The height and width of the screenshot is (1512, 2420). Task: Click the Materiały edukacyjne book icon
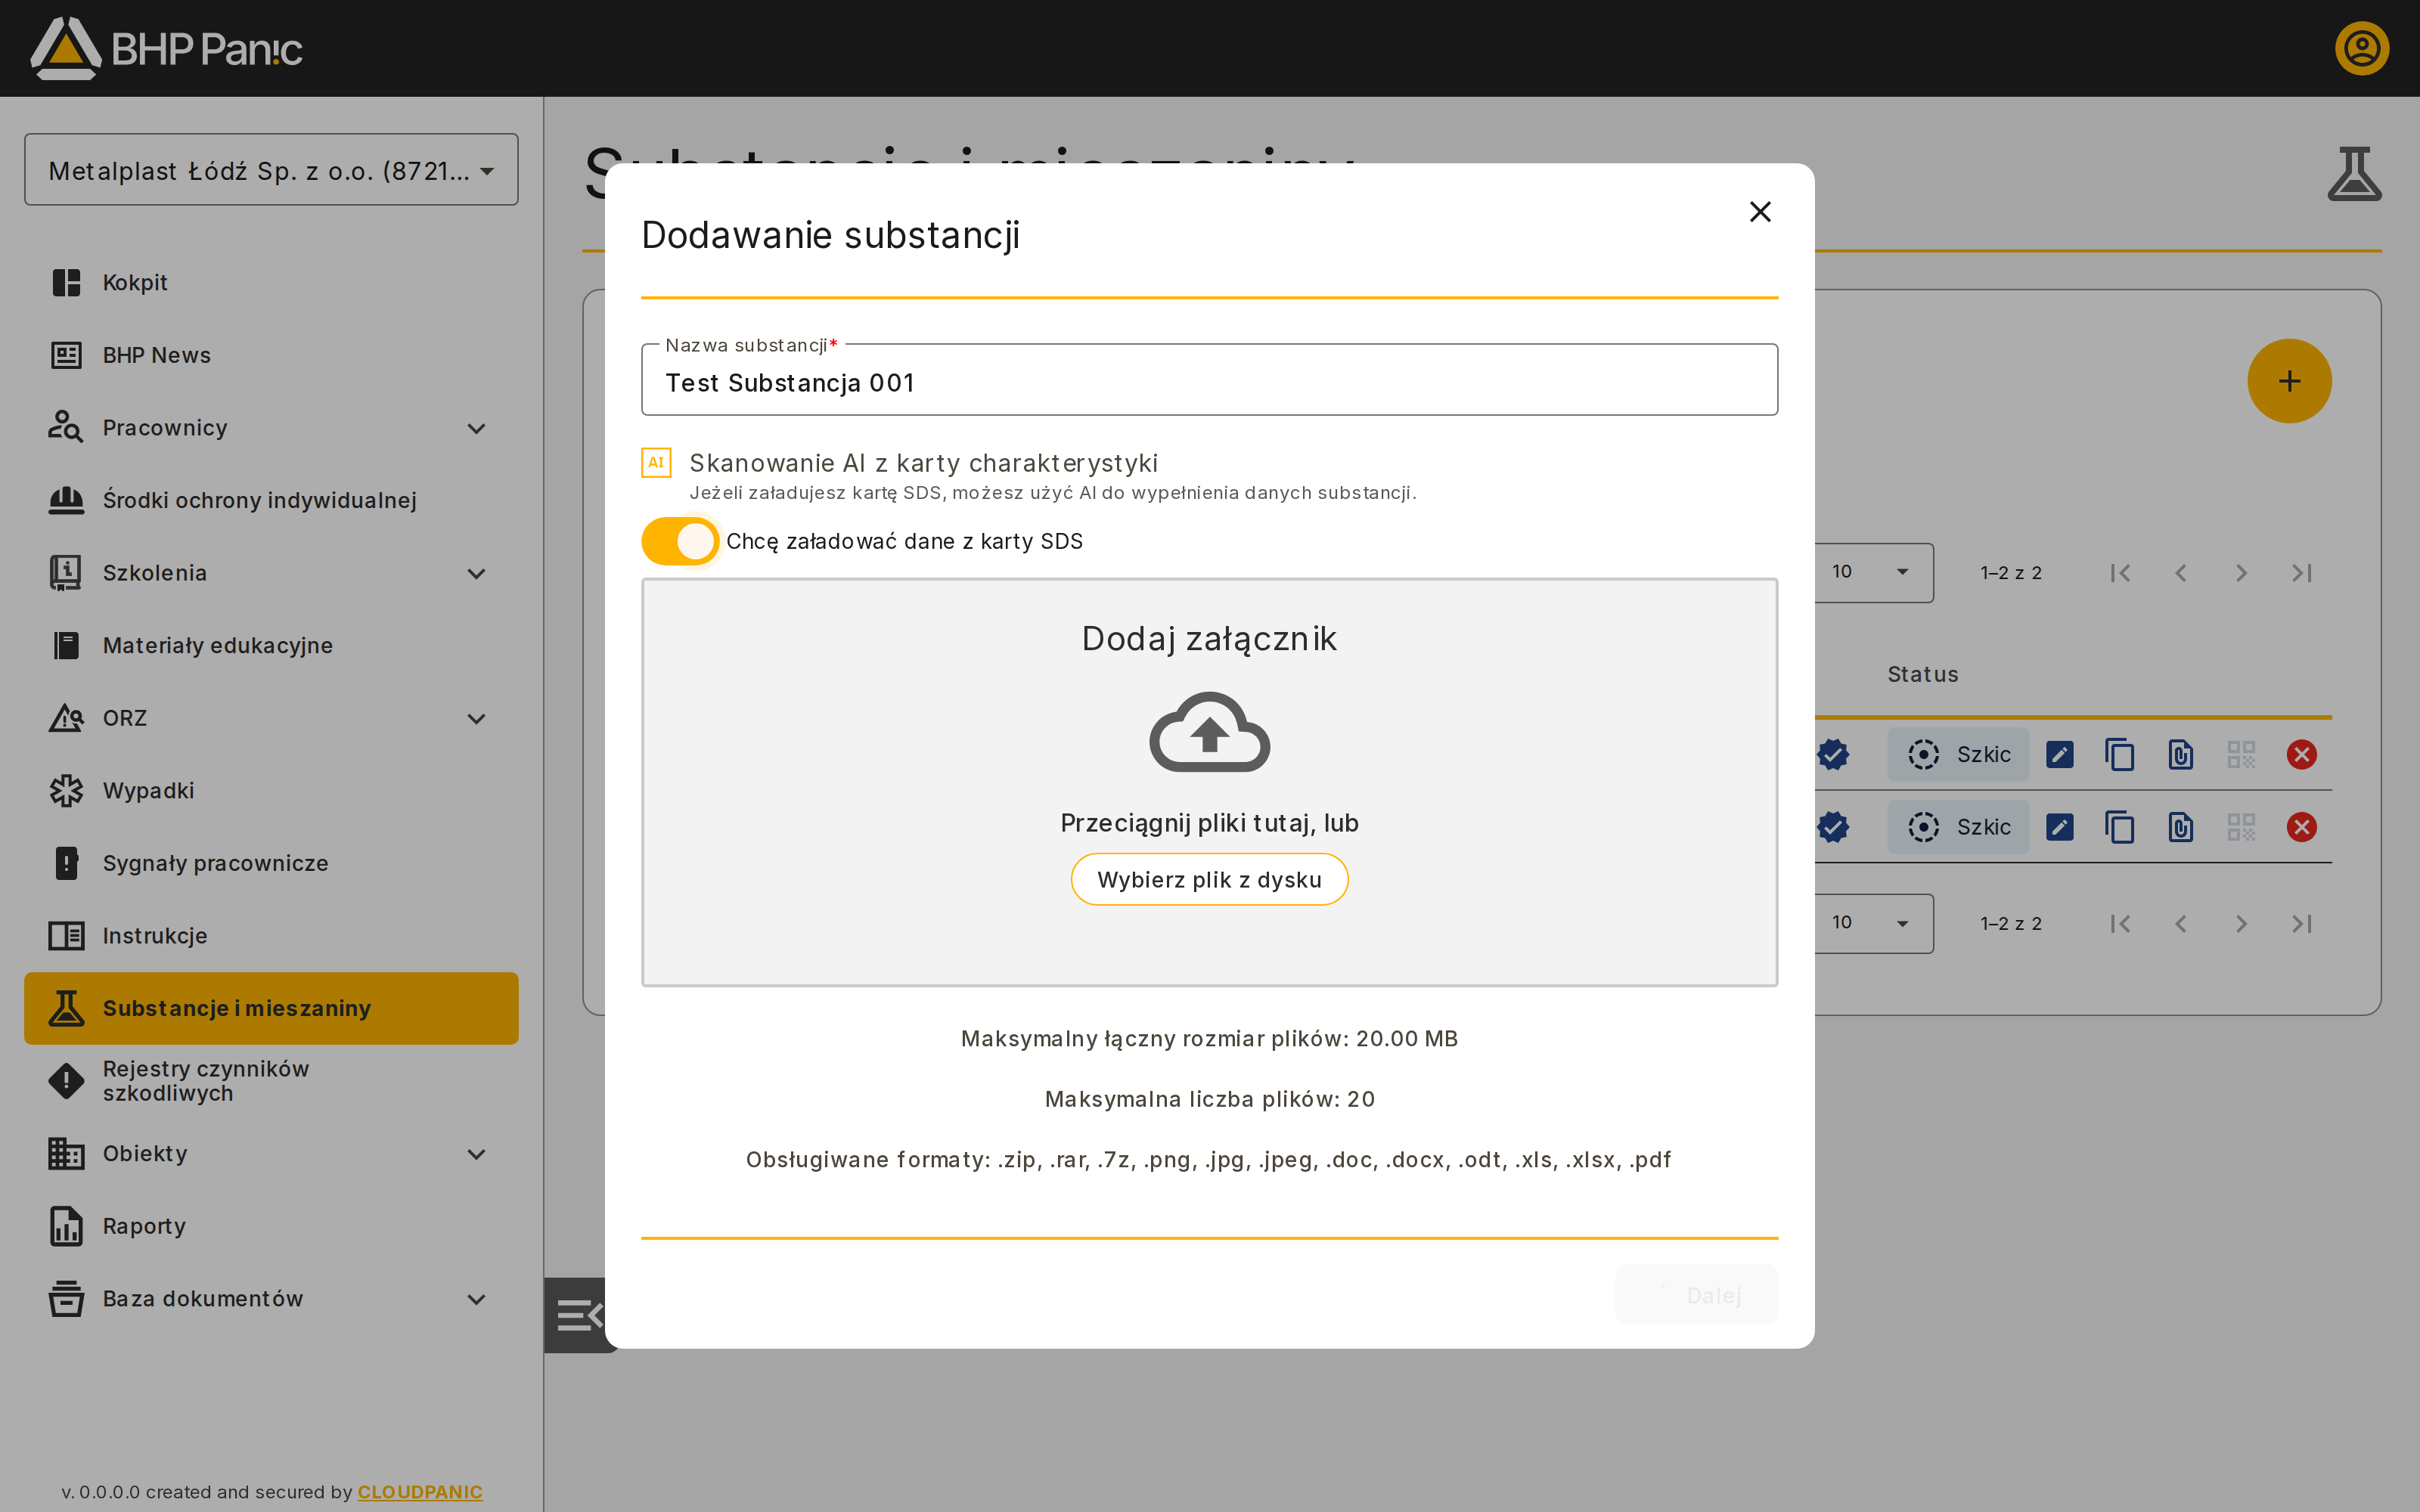66,646
